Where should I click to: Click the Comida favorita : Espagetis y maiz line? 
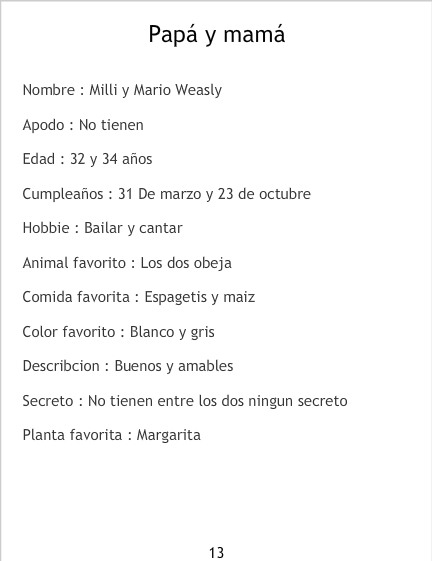point(139,298)
